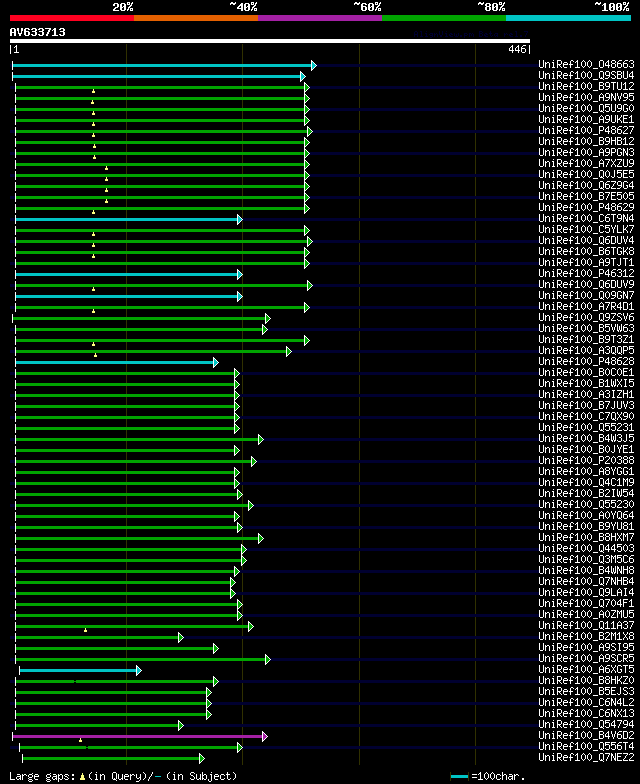Click yellow gap marker under the UniRef100_B7E505 bar
Screen dimensions: 640x784
pyautogui.click(x=106, y=201)
